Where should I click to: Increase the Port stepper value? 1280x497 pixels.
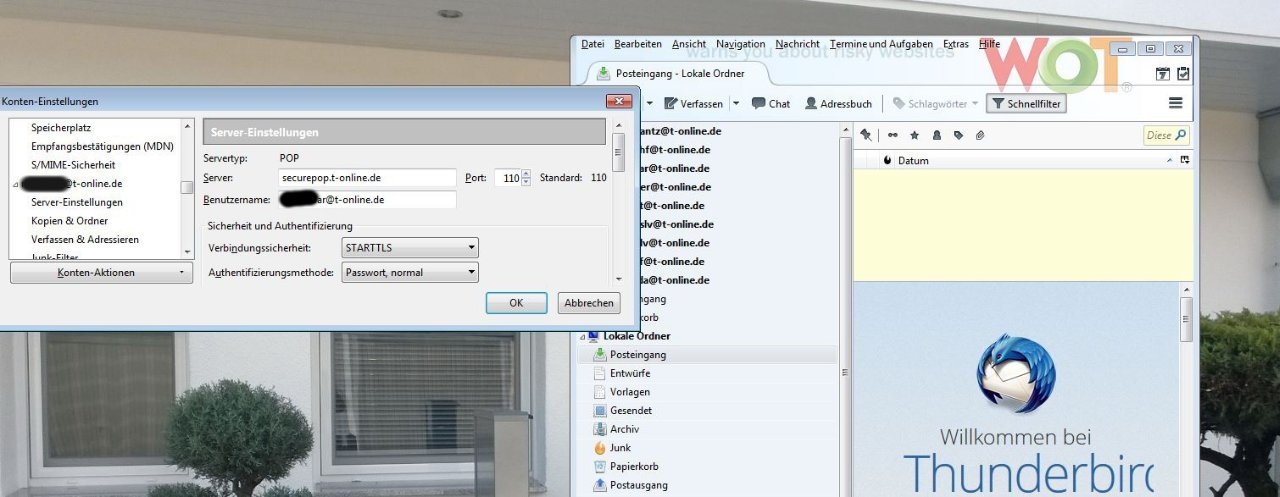526,174
